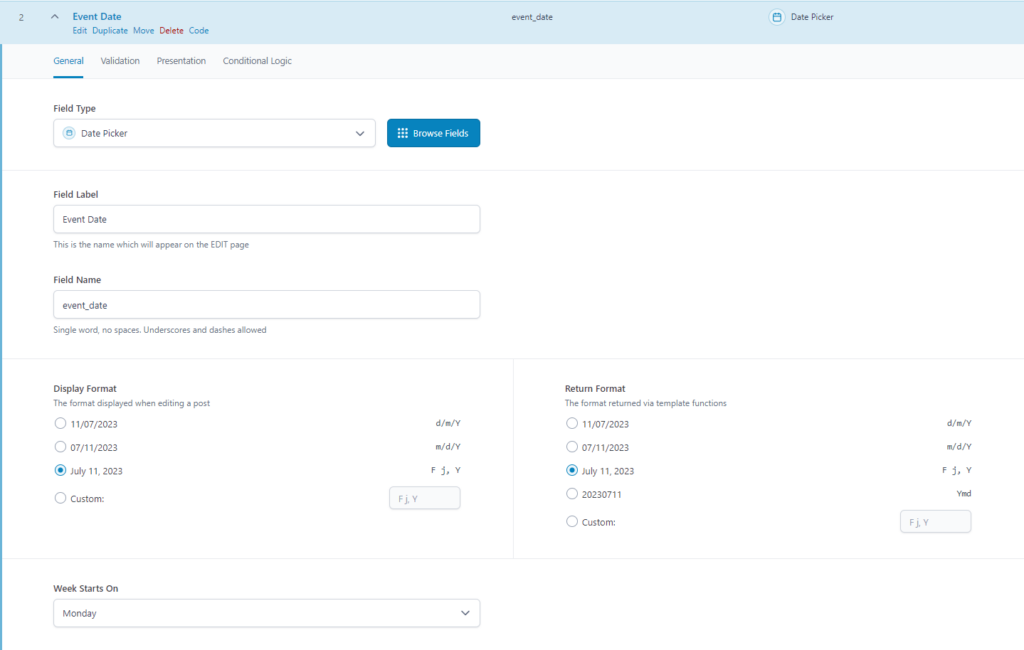Select Return Format July 11, 2023 option
Viewport: 1024px width, 650px height.
pos(571,470)
